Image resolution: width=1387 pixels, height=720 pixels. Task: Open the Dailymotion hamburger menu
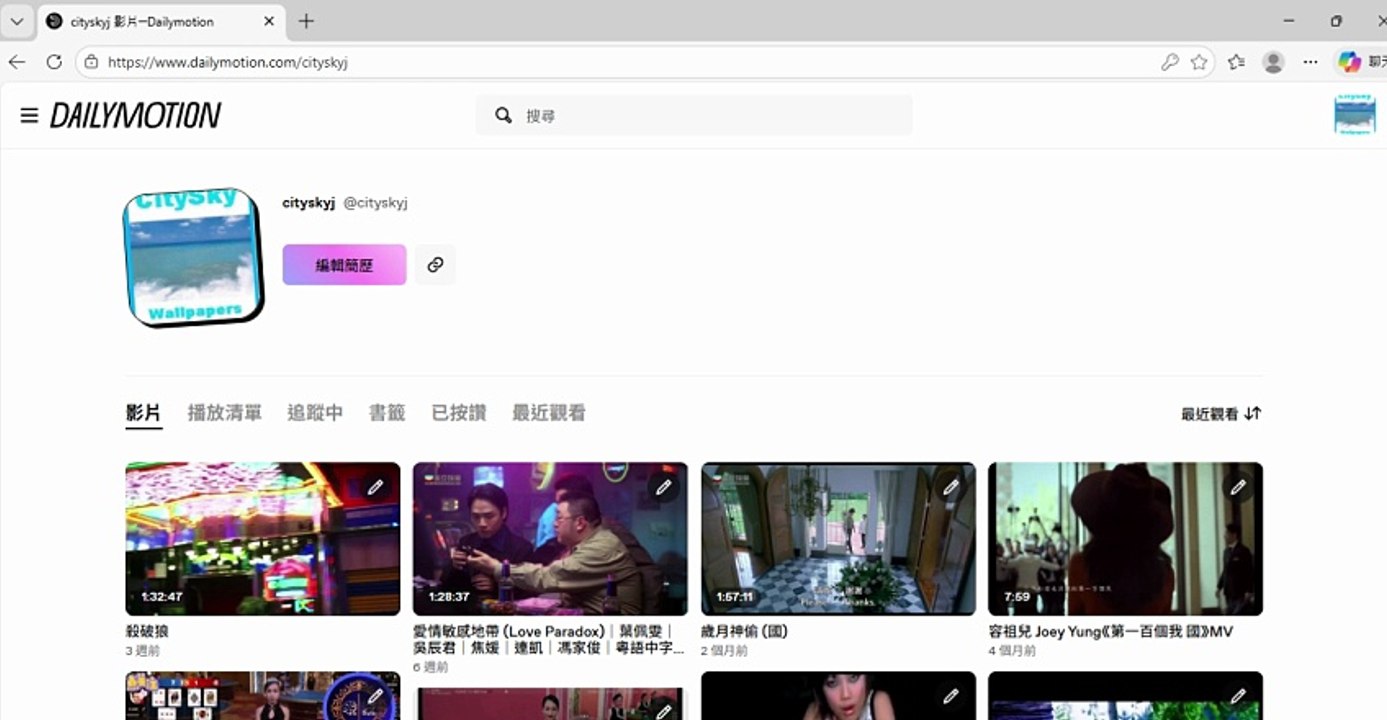(29, 116)
